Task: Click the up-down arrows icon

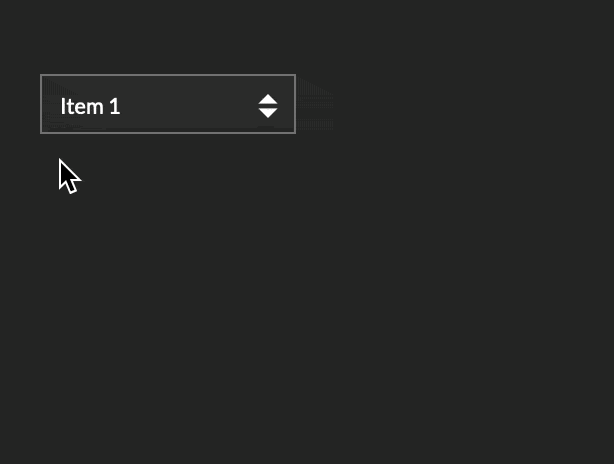Action: point(267,105)
